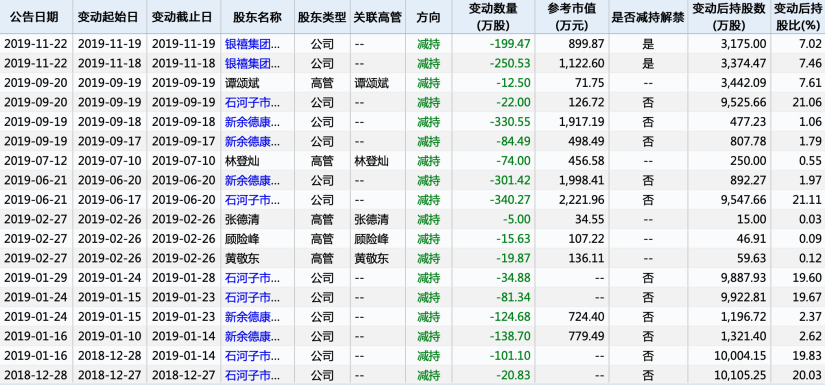Open 新余德康 link with -124.68 change

tap(252, 317)
